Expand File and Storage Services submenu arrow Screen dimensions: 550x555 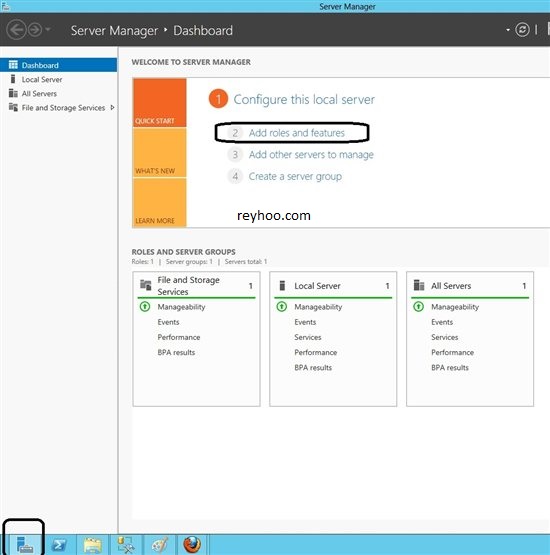tap(112, 107)
